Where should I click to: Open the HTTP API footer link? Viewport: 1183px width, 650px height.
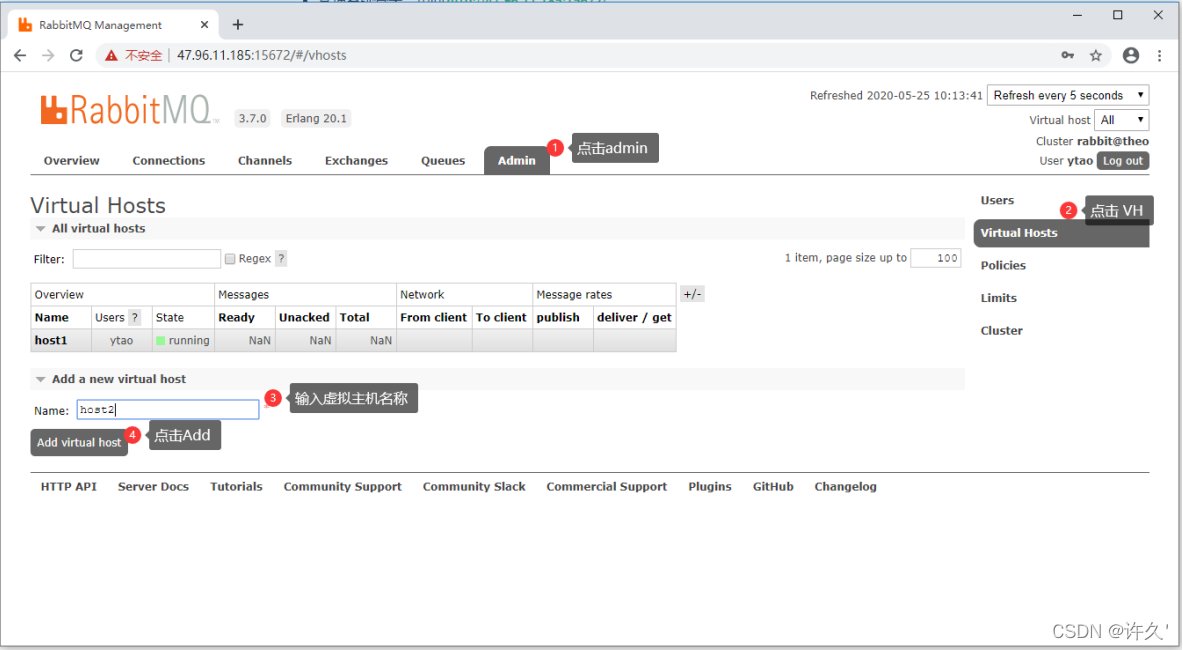point(69,487)
